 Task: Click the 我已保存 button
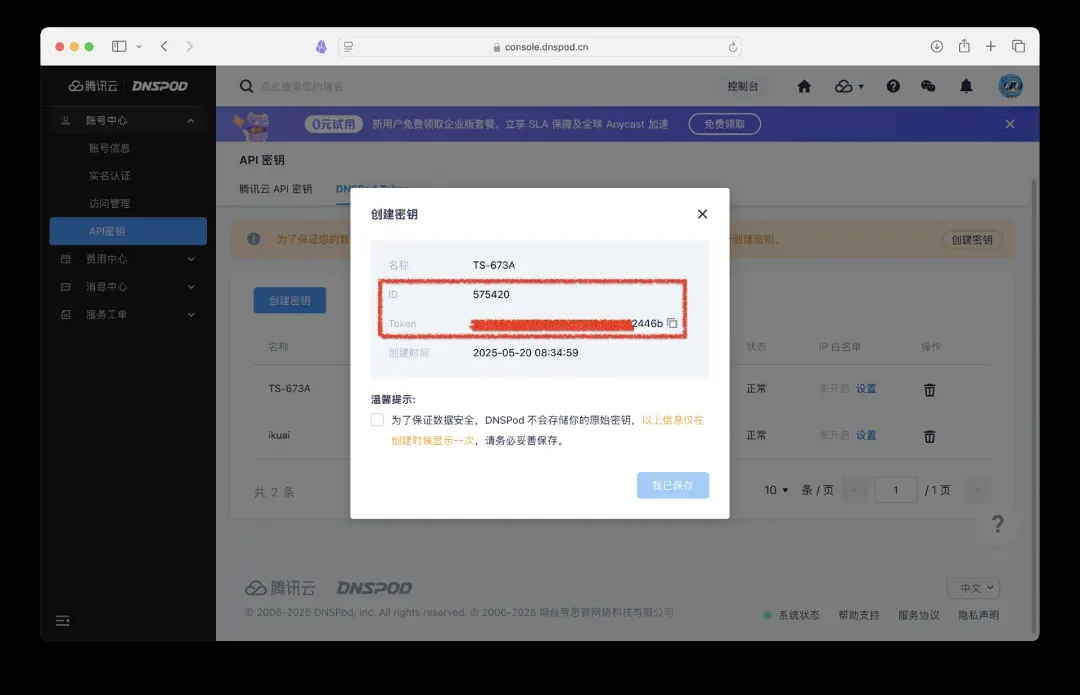[672, 485]
